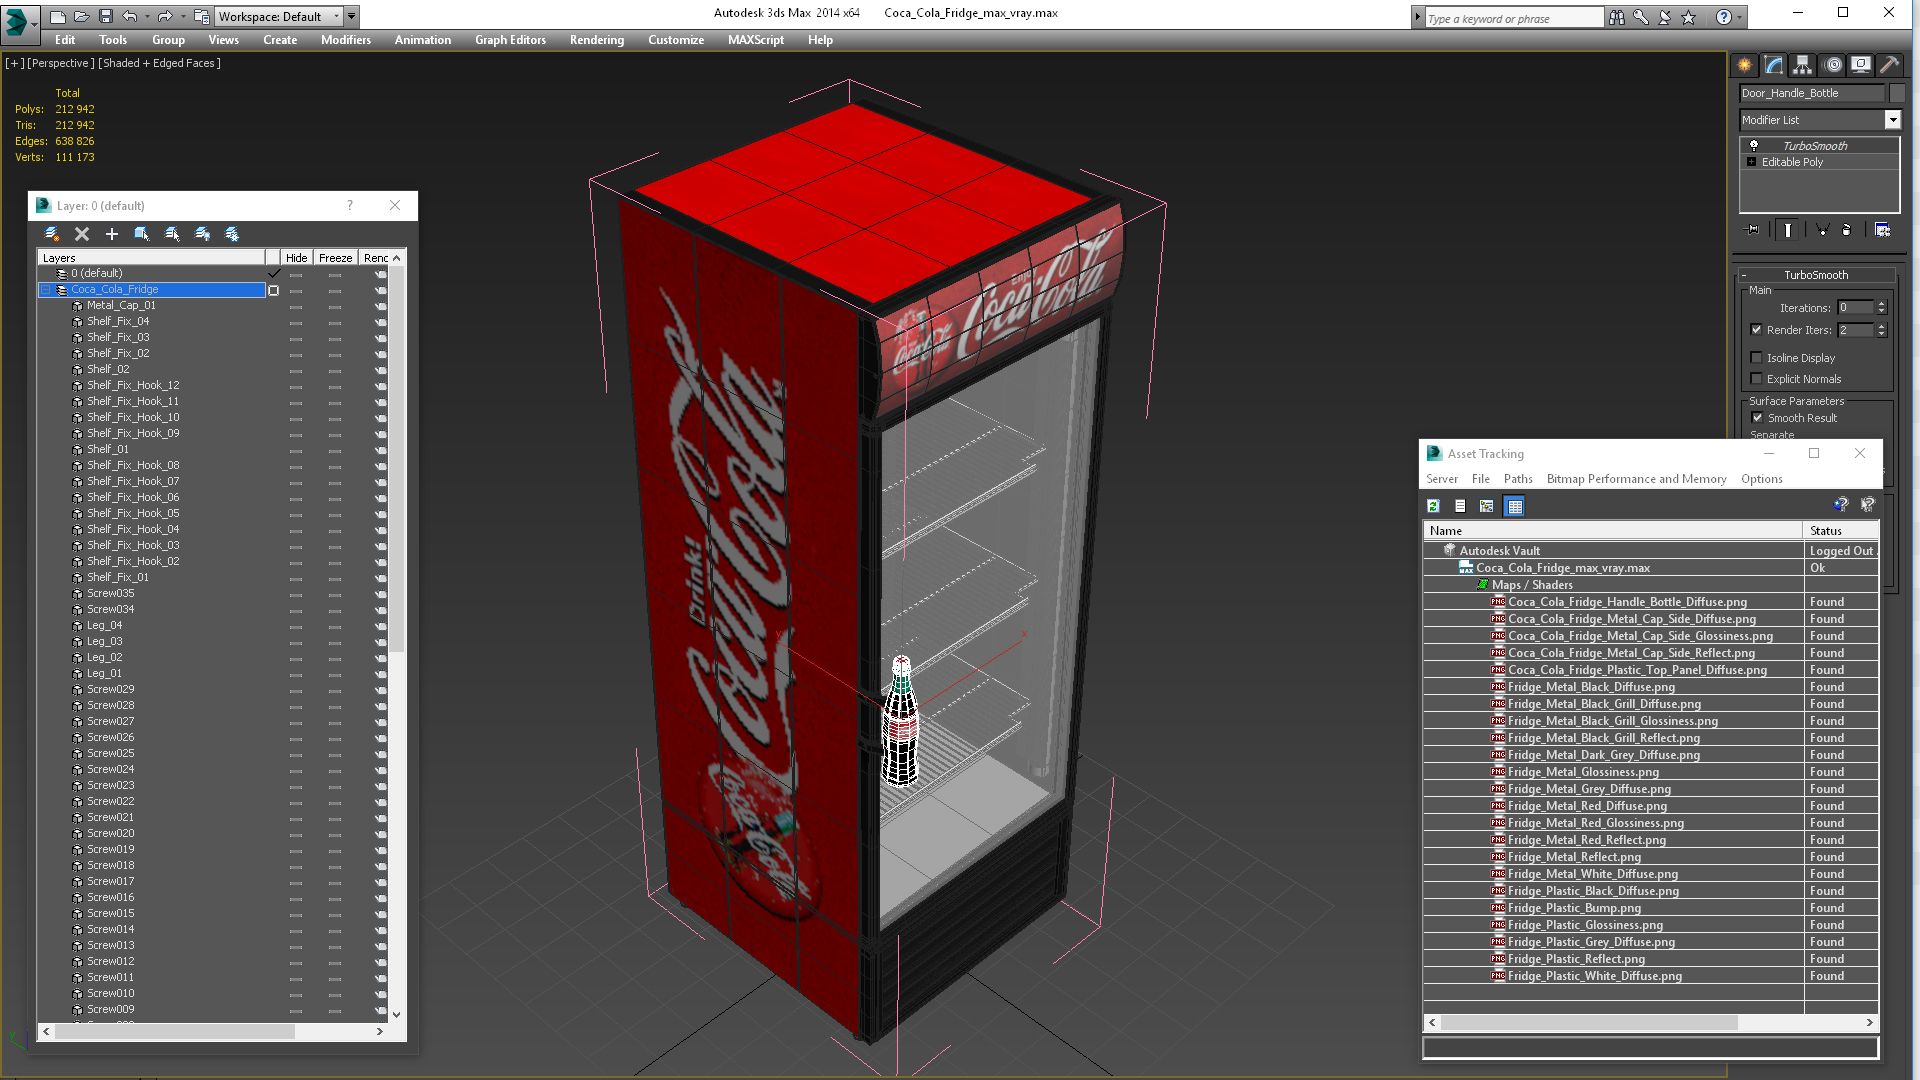Click Create New Layer icon in Layer dialog

click(52, 234)
